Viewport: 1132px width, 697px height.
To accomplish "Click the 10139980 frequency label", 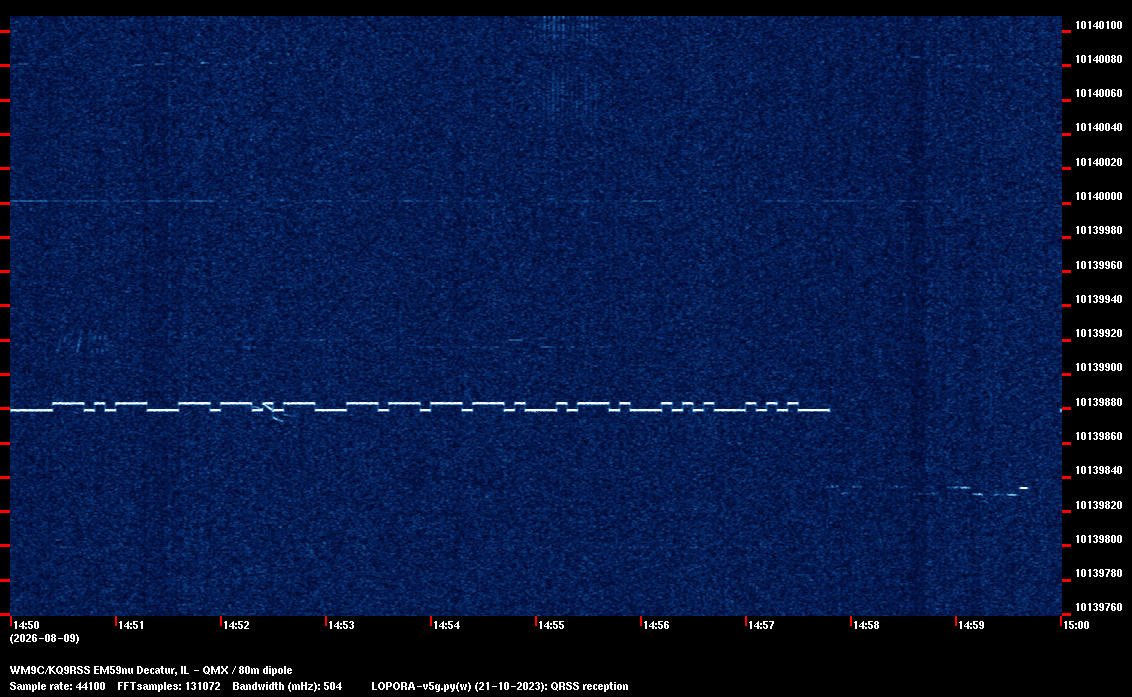I will click(x=1098, y=230).
